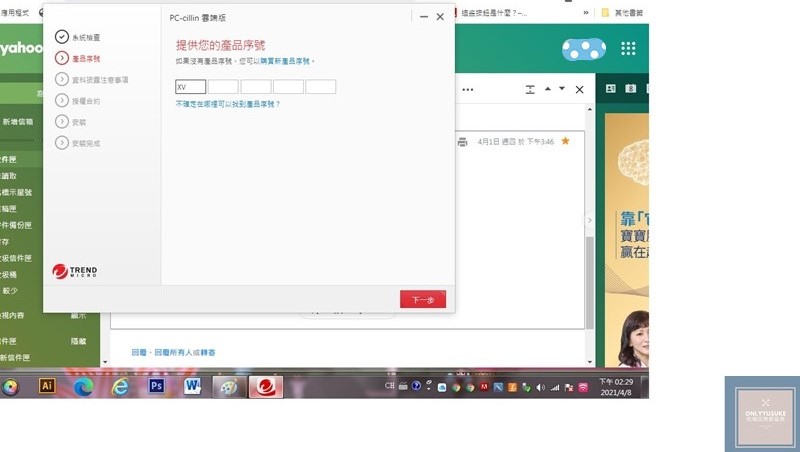Click the 資料披露注意事項 step icon in installer sidebar
This screenshot has width=800, height=452.
pos(62,79)
